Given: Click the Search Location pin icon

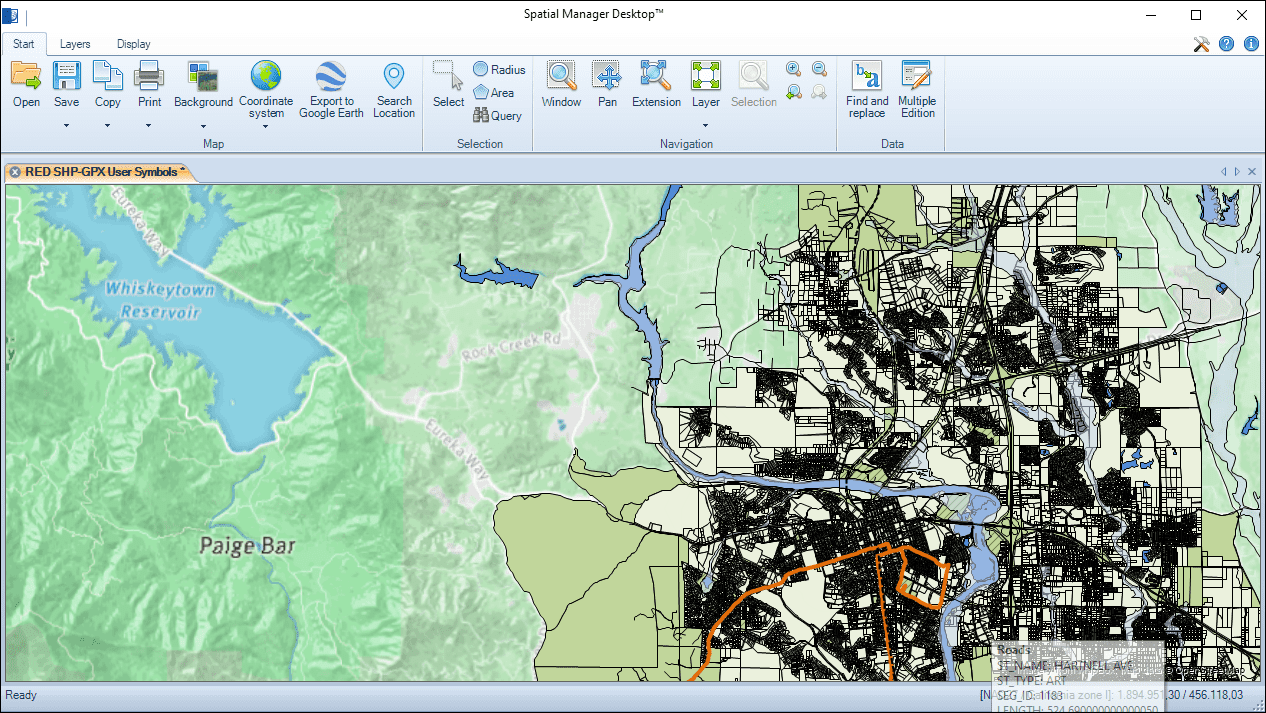Looking at the screenshot, I should coord(394,77).
